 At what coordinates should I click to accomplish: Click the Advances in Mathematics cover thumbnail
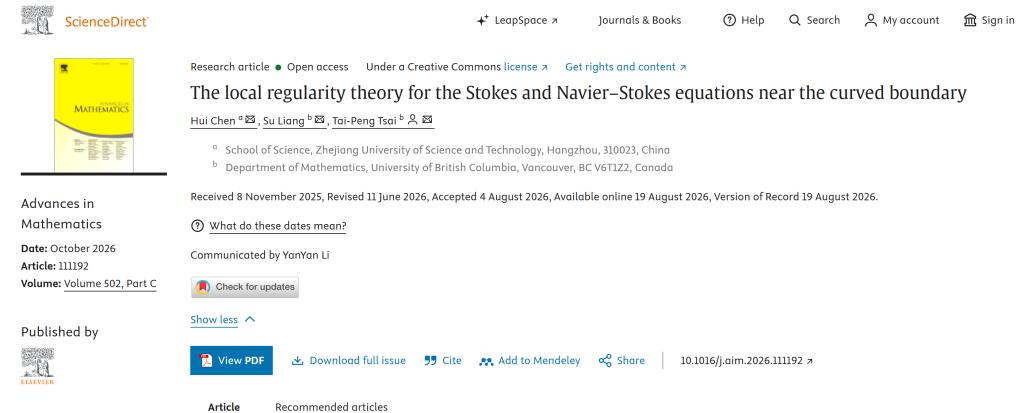point(94,115)
